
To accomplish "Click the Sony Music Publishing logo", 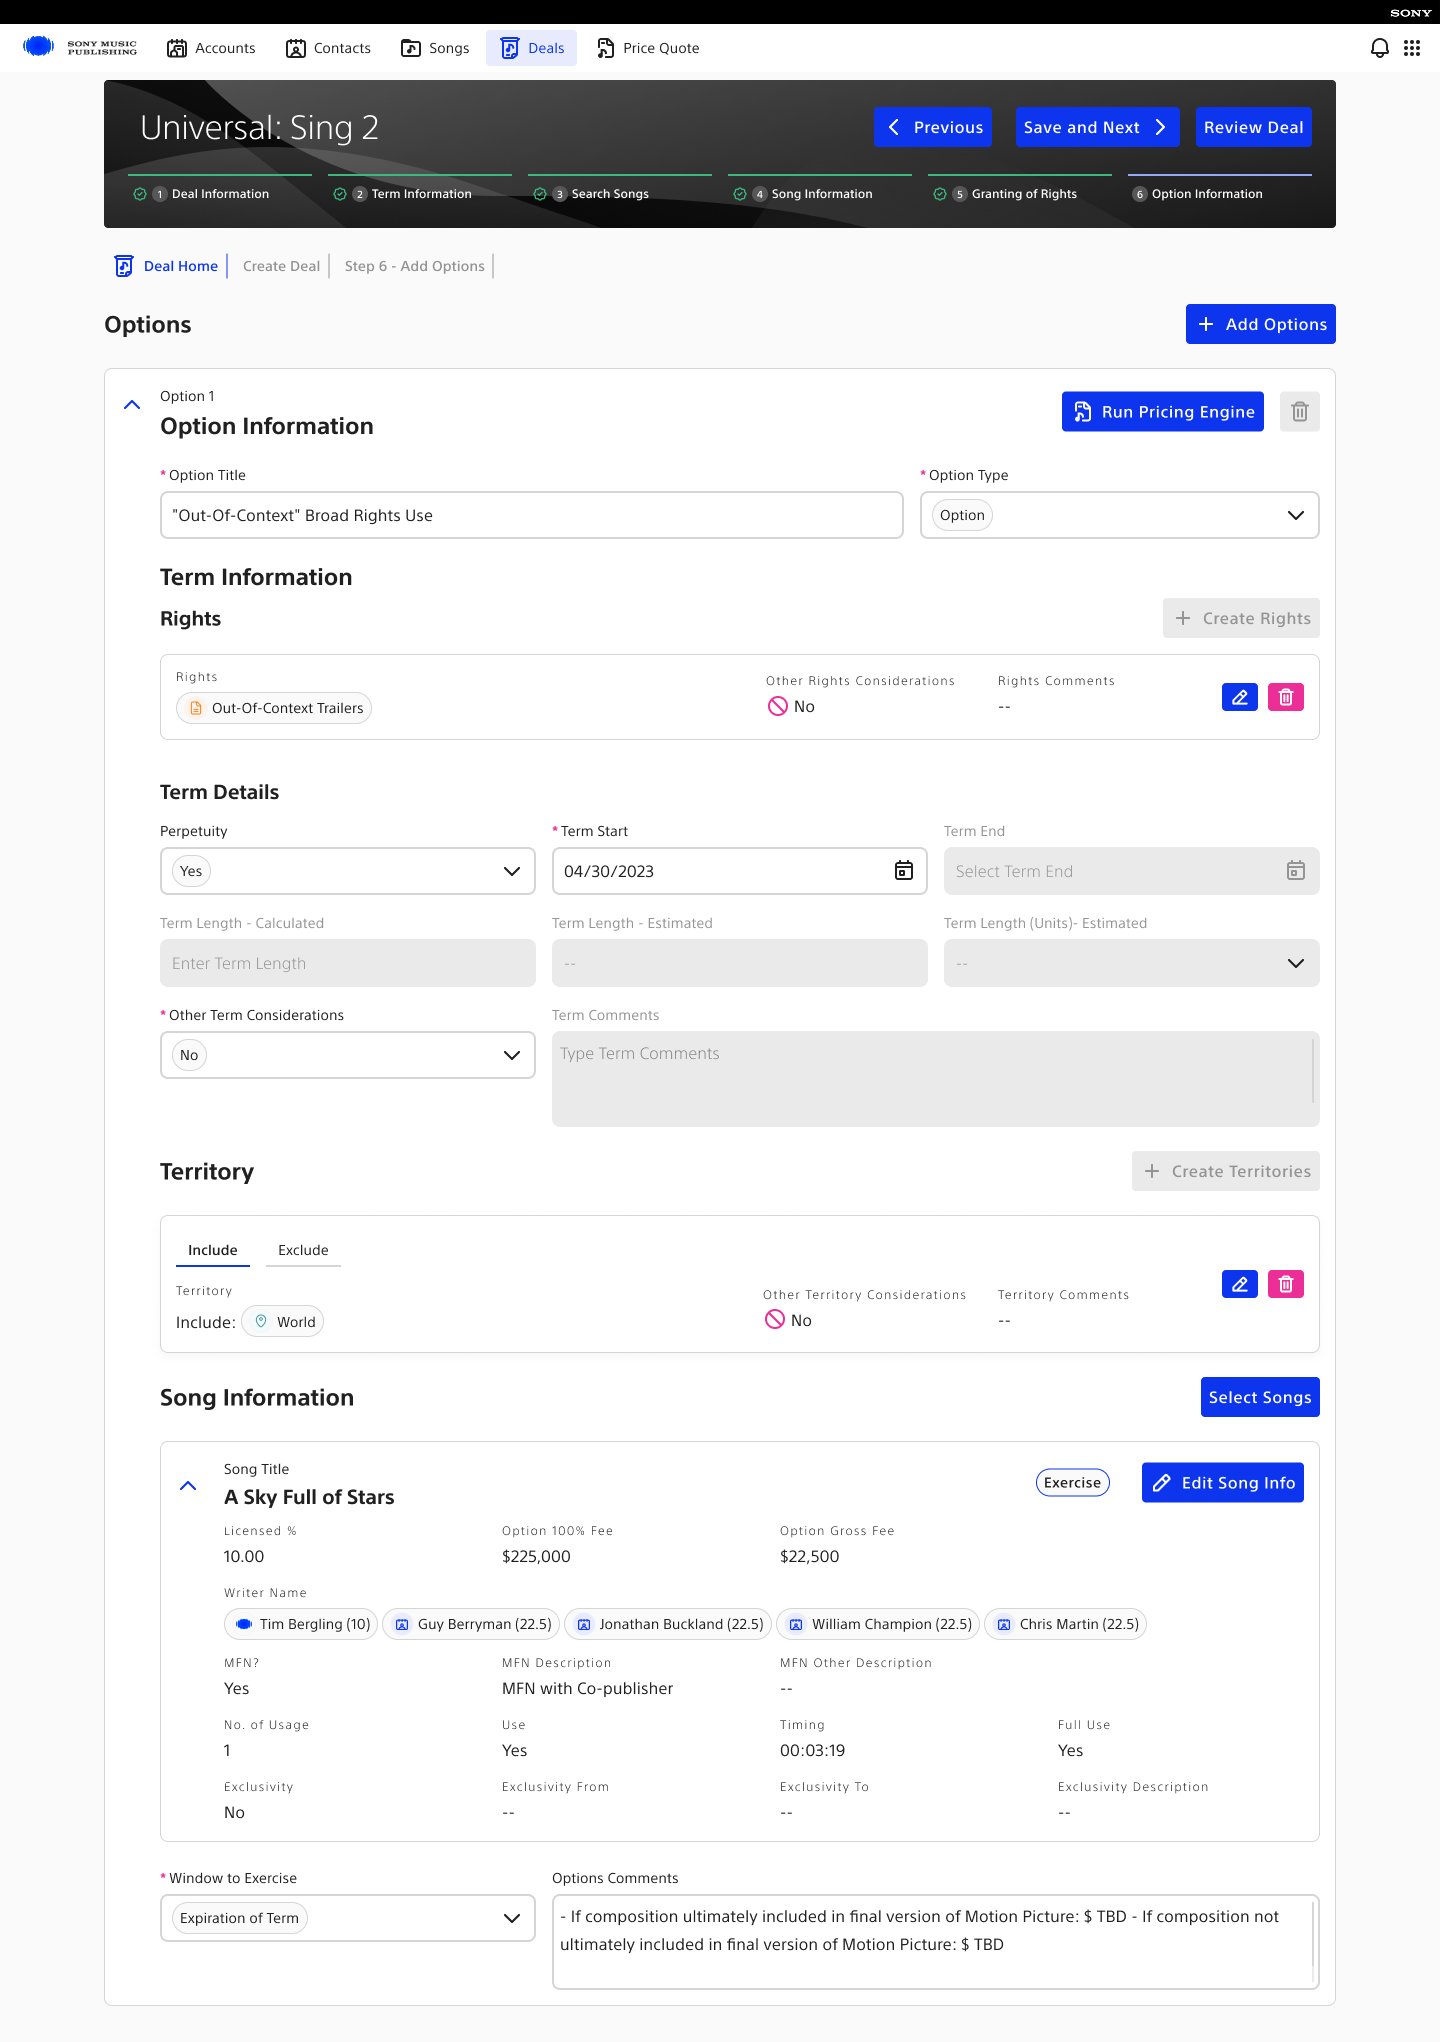I will 80,48.
